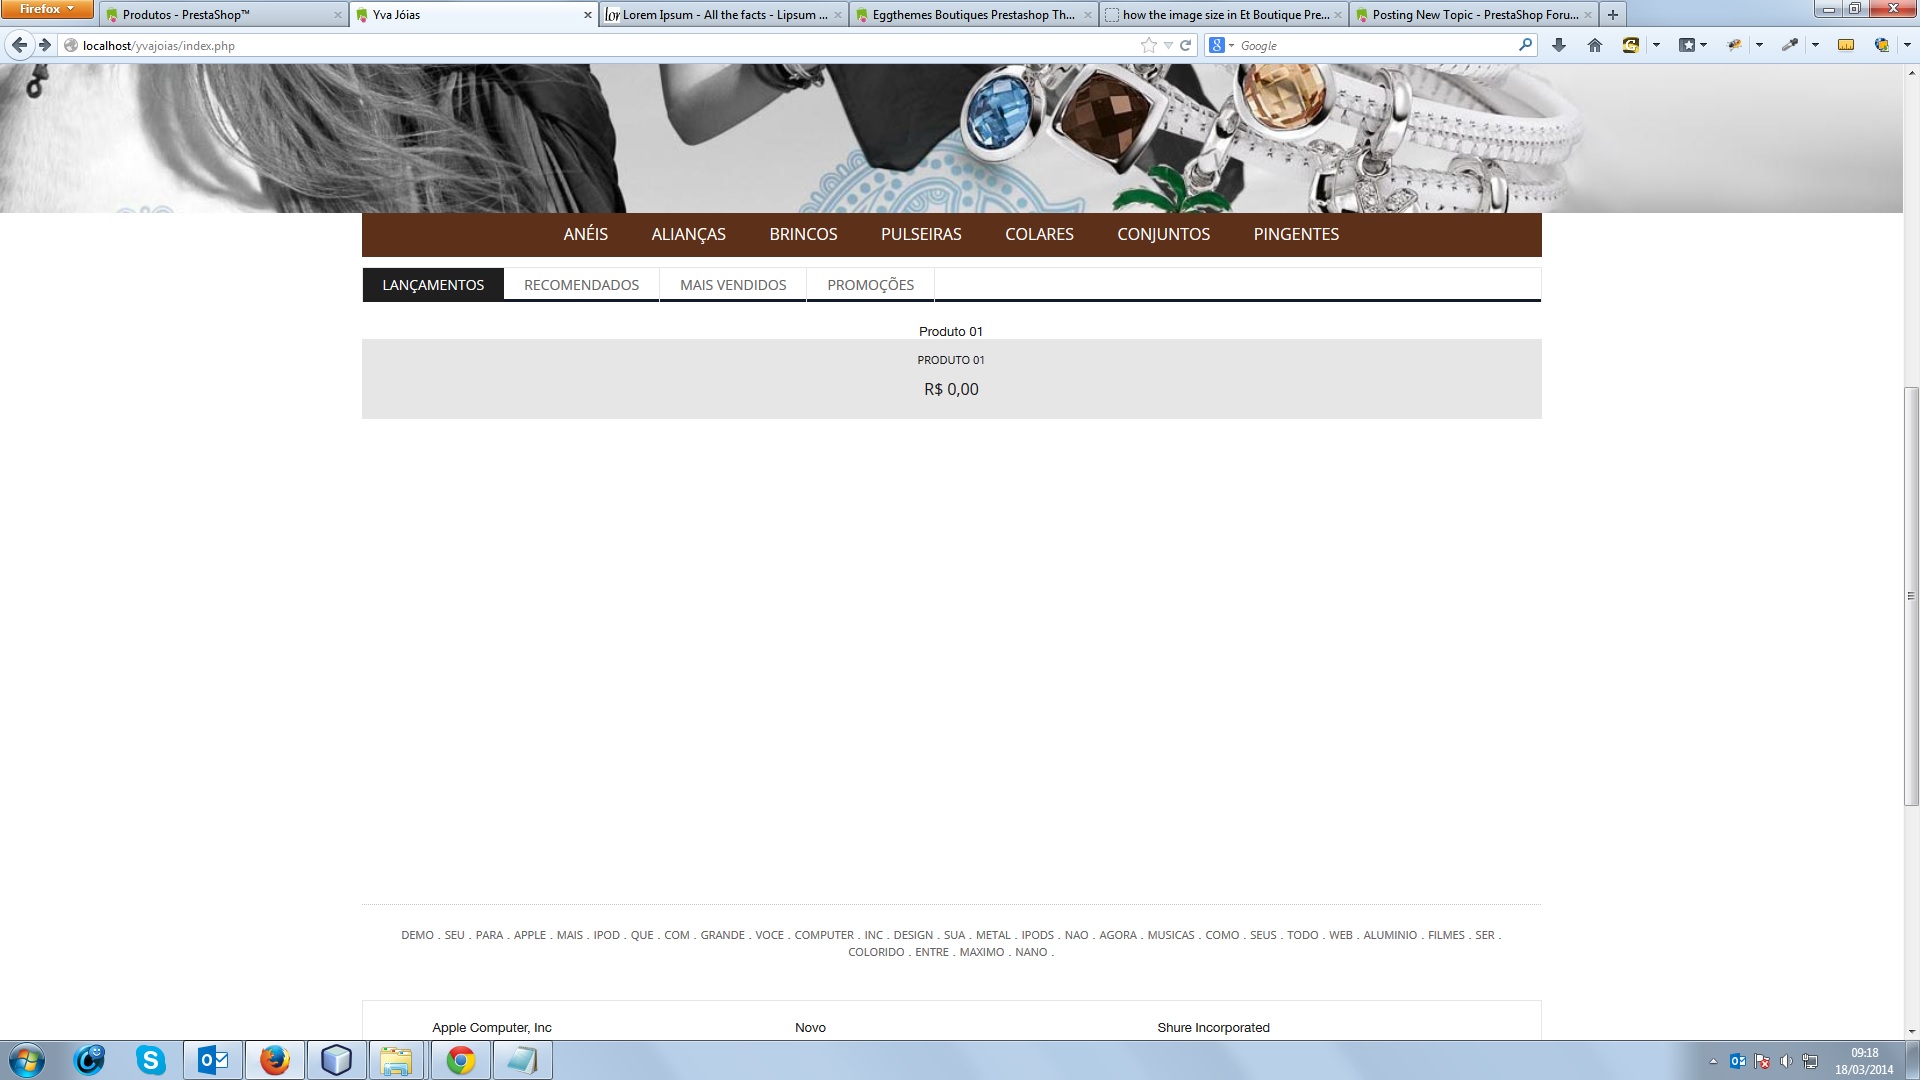Switch to the Promoções tab

coord(870,285)
